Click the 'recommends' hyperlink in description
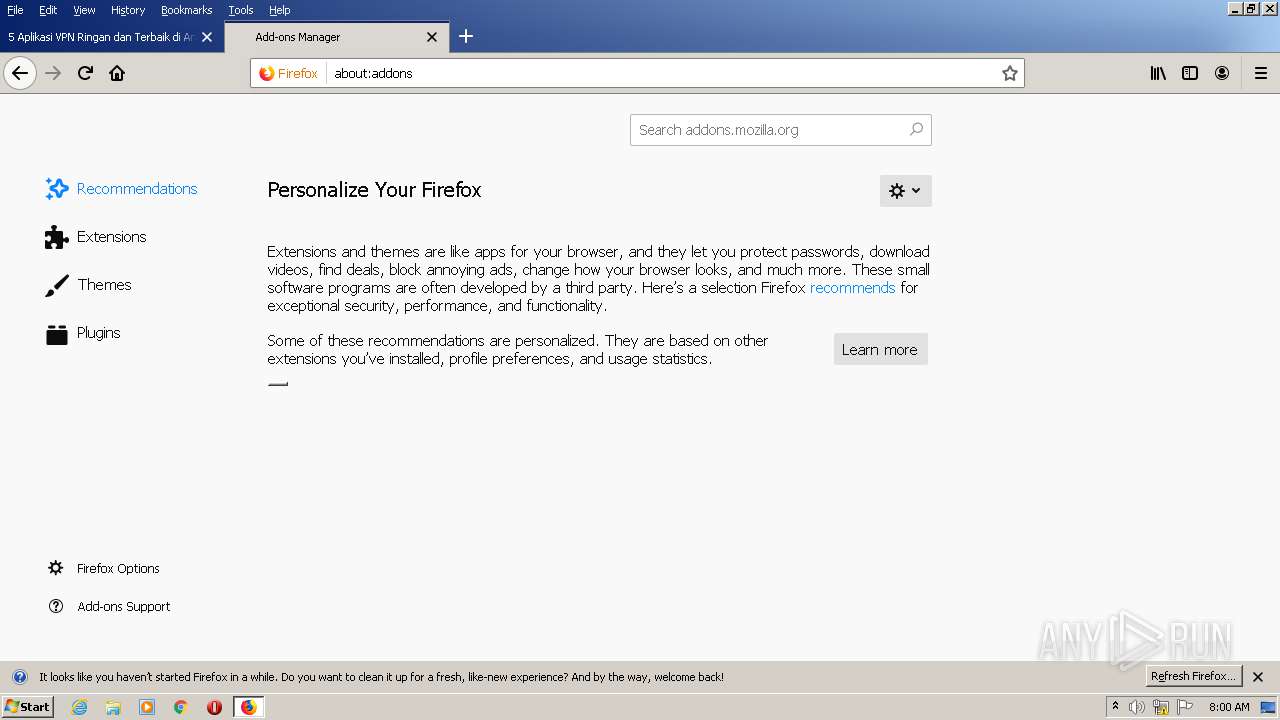 (x=852, y=288)
